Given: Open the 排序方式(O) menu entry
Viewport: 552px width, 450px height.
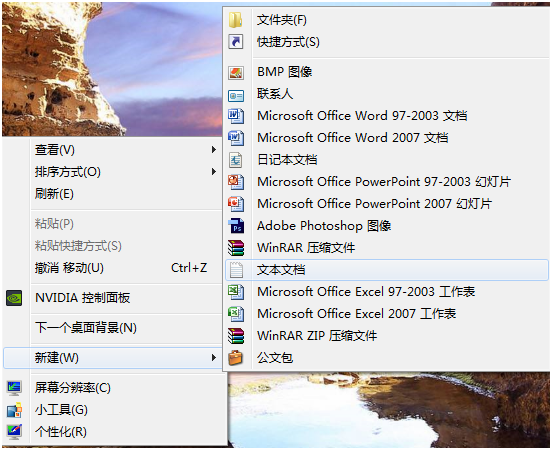Looking at the screenshot, I should click(x=113, y=172).
